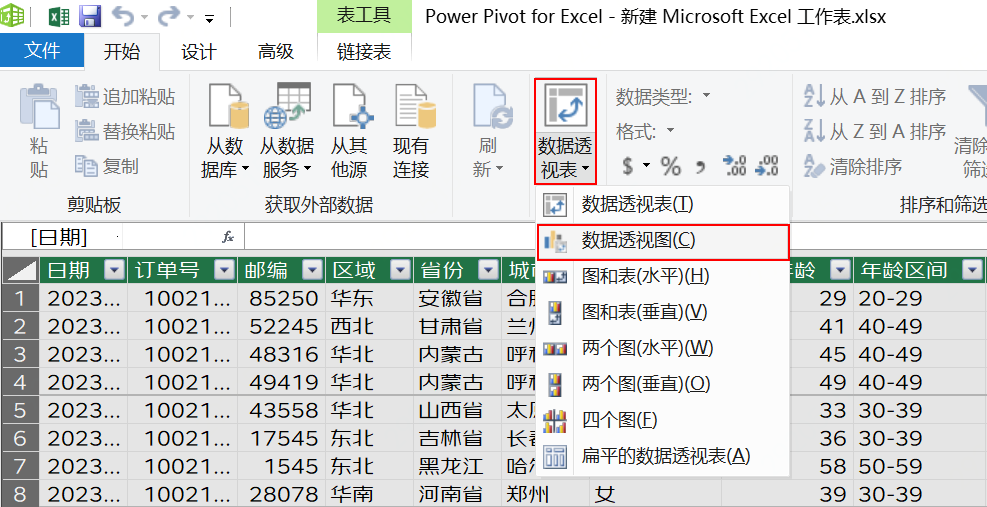Sort 从 A 到 Z 排序
Screen dimensions: 987x507
click(876, 97)
